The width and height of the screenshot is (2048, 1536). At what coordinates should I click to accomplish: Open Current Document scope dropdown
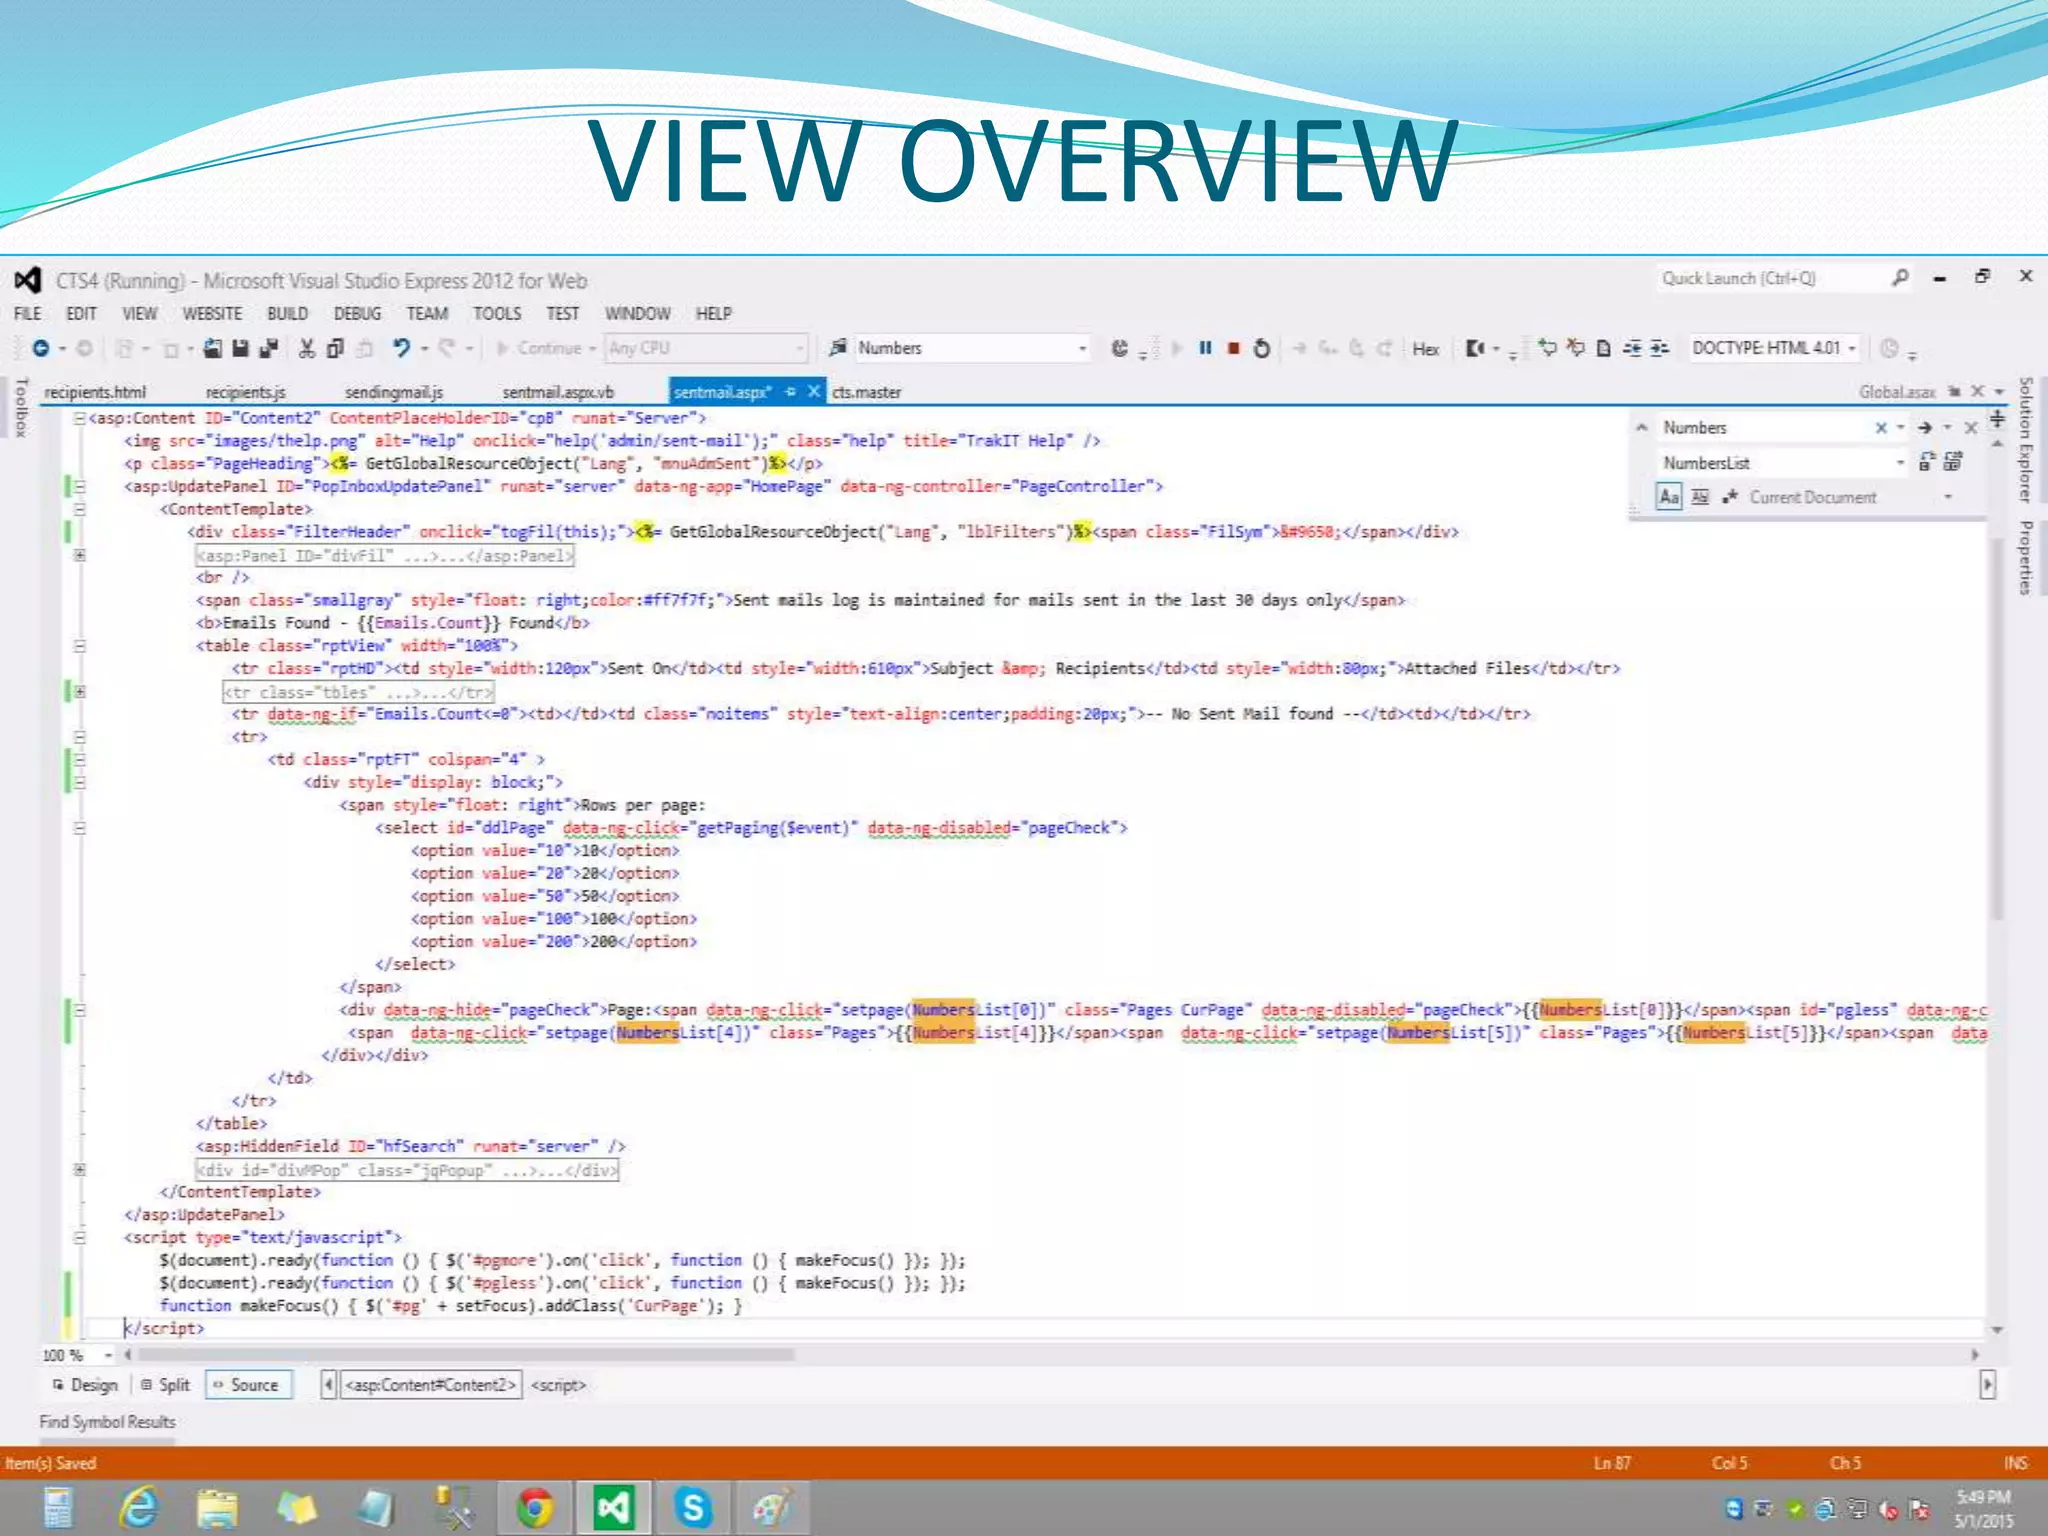1948,497
